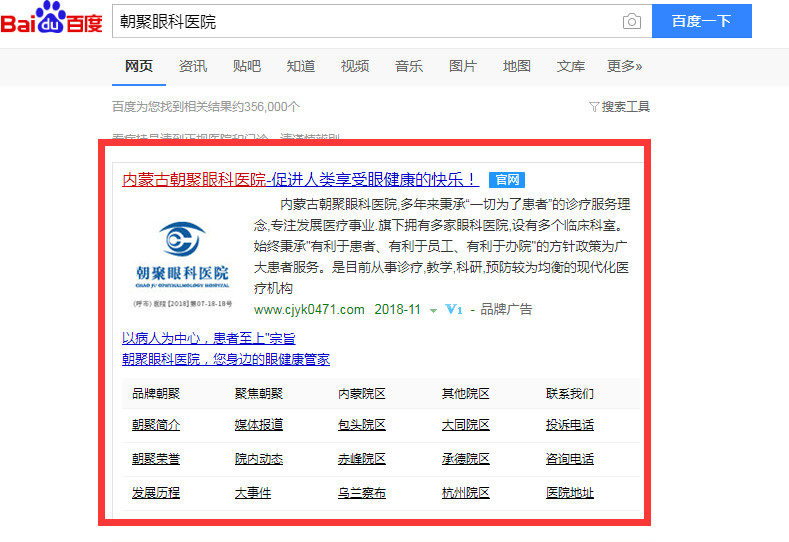Open 搜索工具 filter options
Screen dimensions: 789x542
coord(625,107)
